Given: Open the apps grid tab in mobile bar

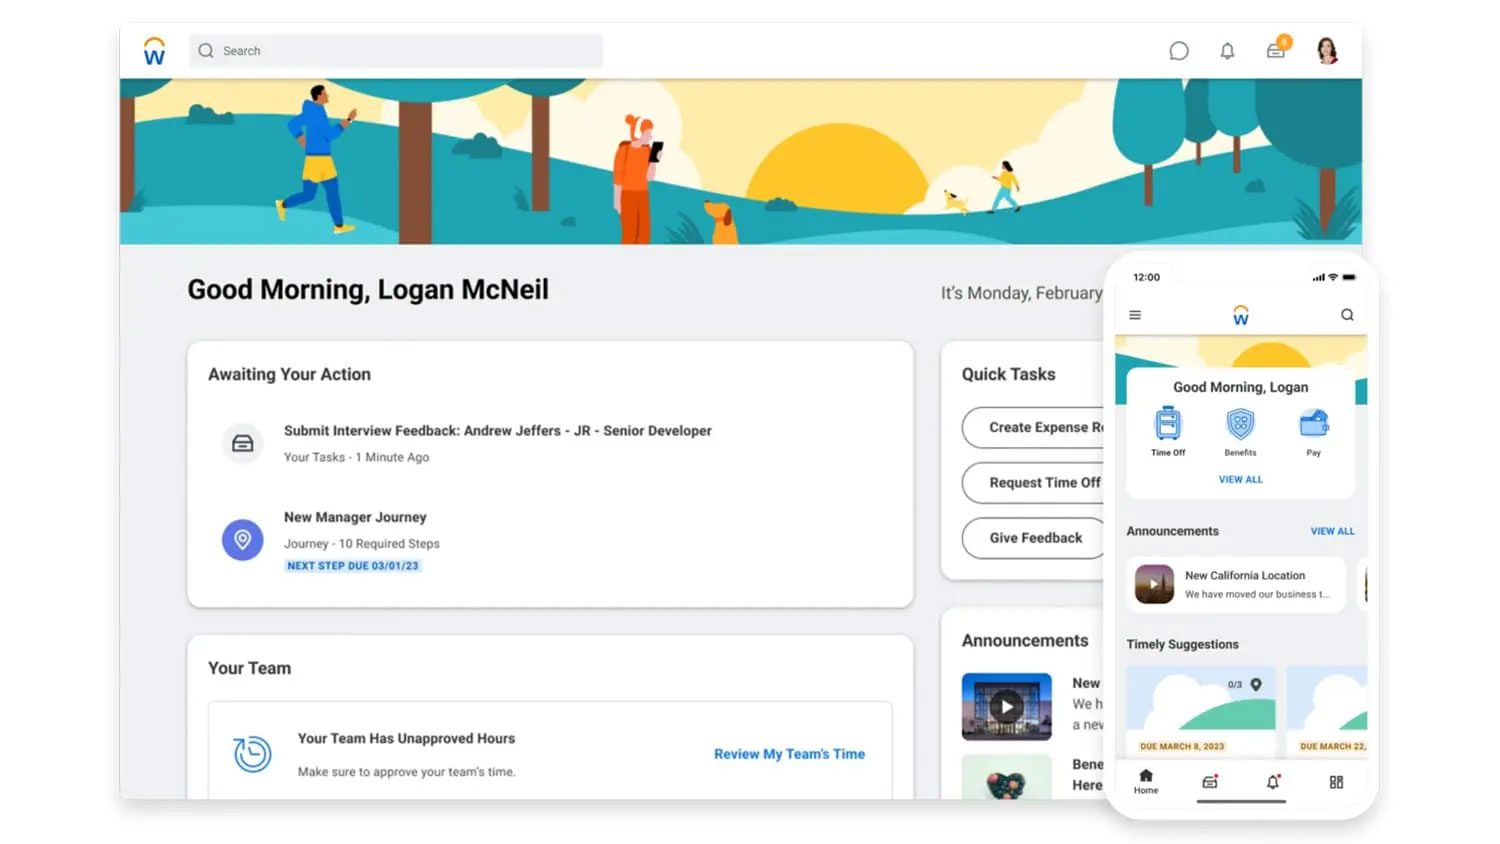Looking at the screenshot, I should (x=1336, y=782).
